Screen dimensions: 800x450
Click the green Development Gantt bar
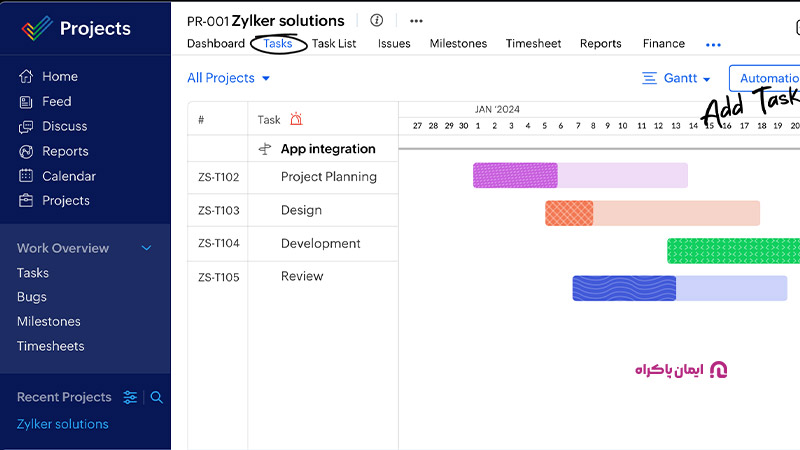pyautogui.click(x=733, y=251)
